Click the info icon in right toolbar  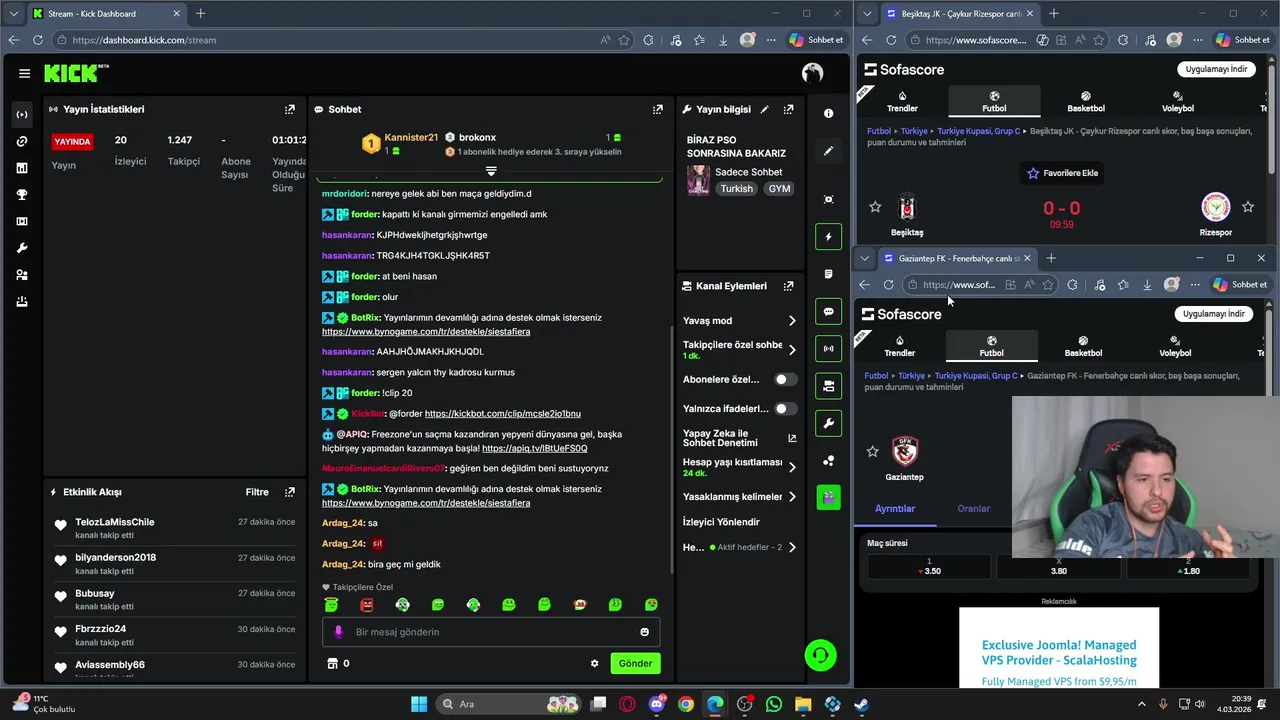[828, 113]
